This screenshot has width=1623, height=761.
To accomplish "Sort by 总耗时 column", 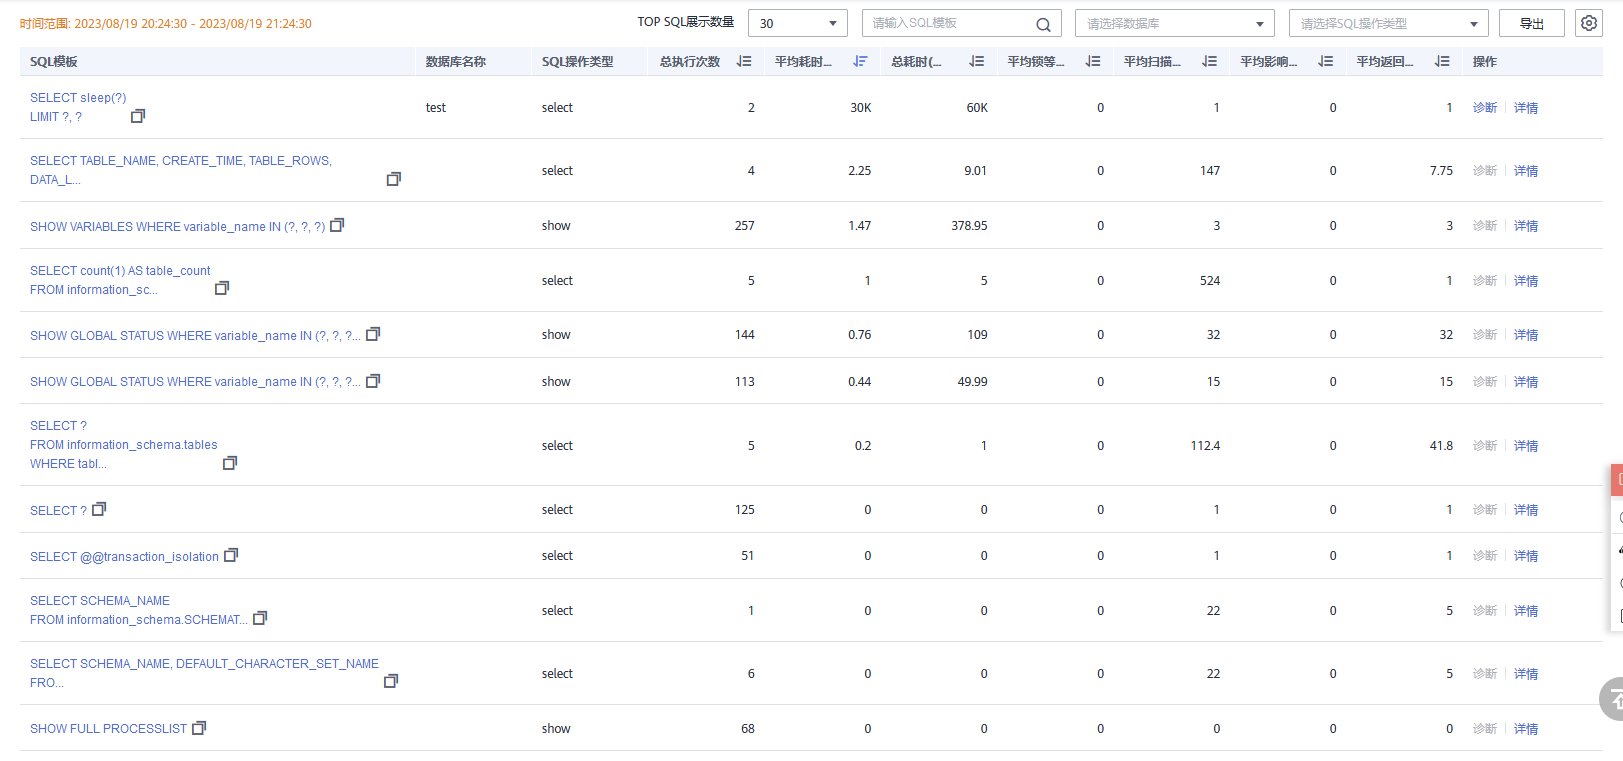I will point(976,61).
